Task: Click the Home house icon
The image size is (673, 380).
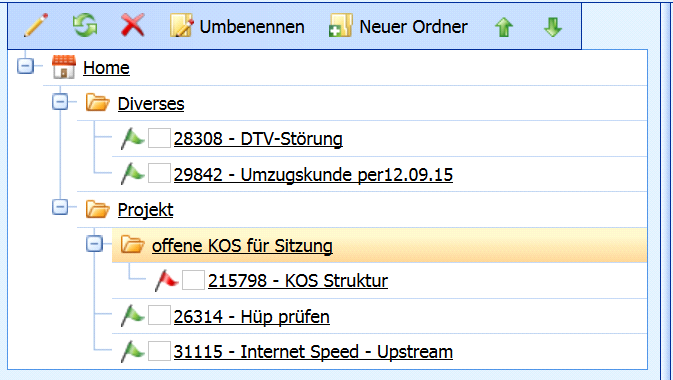Action: click(64, 67)
